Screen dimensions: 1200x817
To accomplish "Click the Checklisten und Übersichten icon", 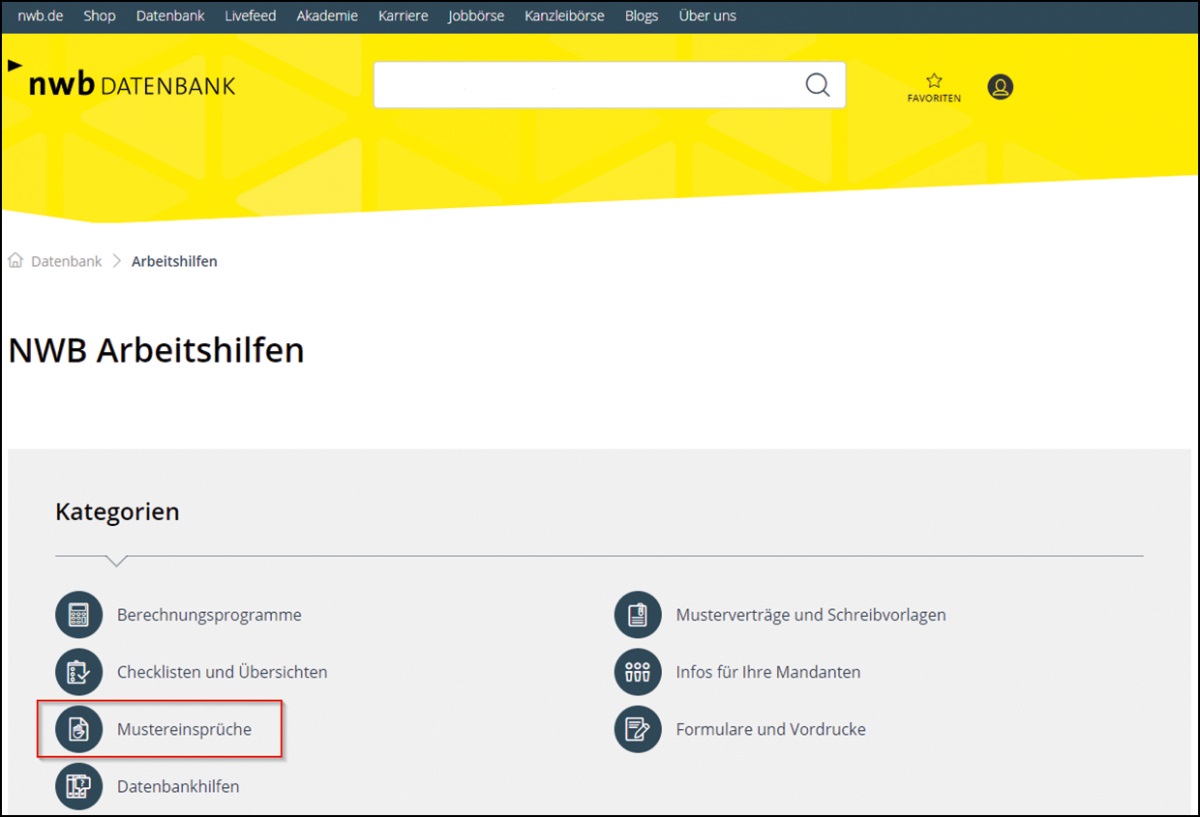I will click(79, 672).
